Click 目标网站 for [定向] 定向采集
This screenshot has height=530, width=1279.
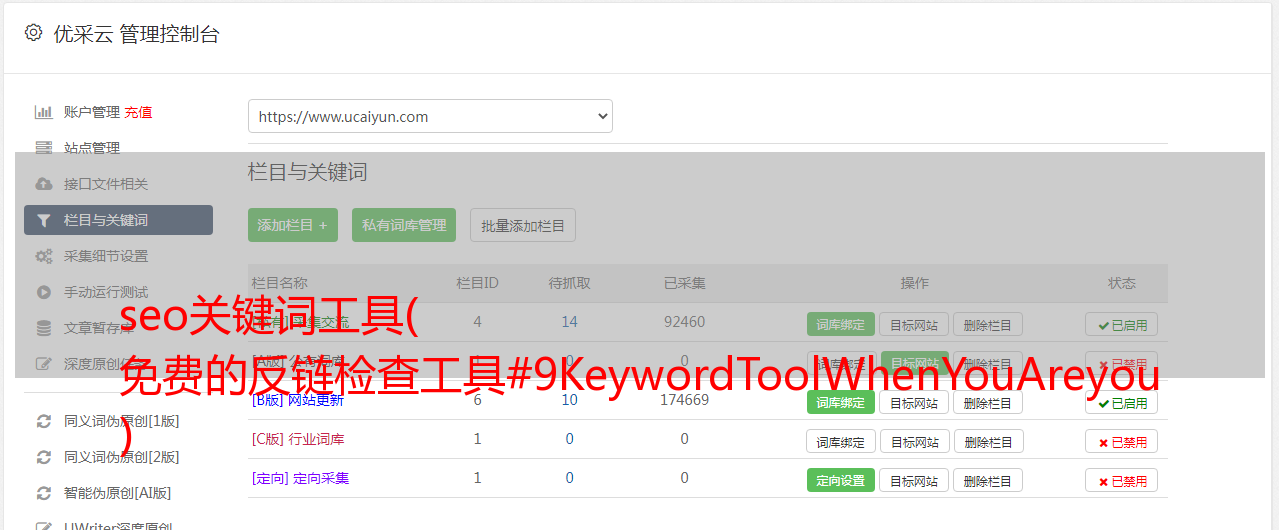914,480
